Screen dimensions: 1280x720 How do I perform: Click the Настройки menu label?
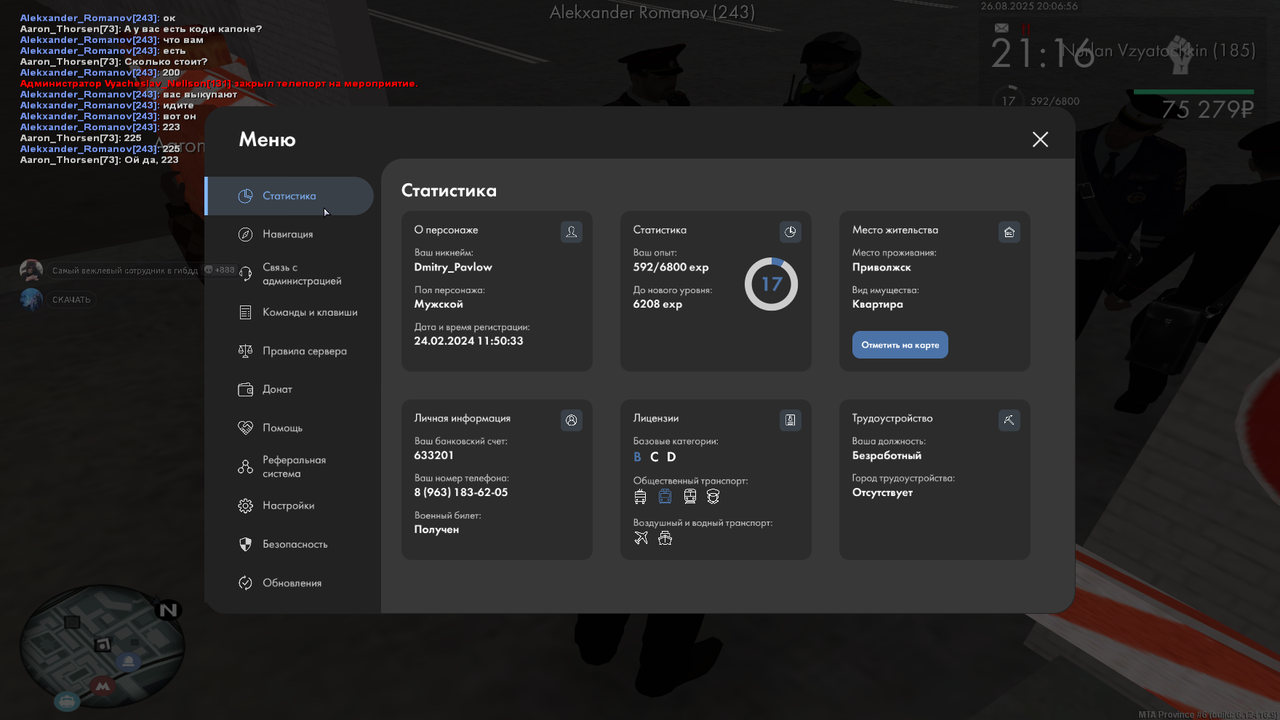[288, 506]
